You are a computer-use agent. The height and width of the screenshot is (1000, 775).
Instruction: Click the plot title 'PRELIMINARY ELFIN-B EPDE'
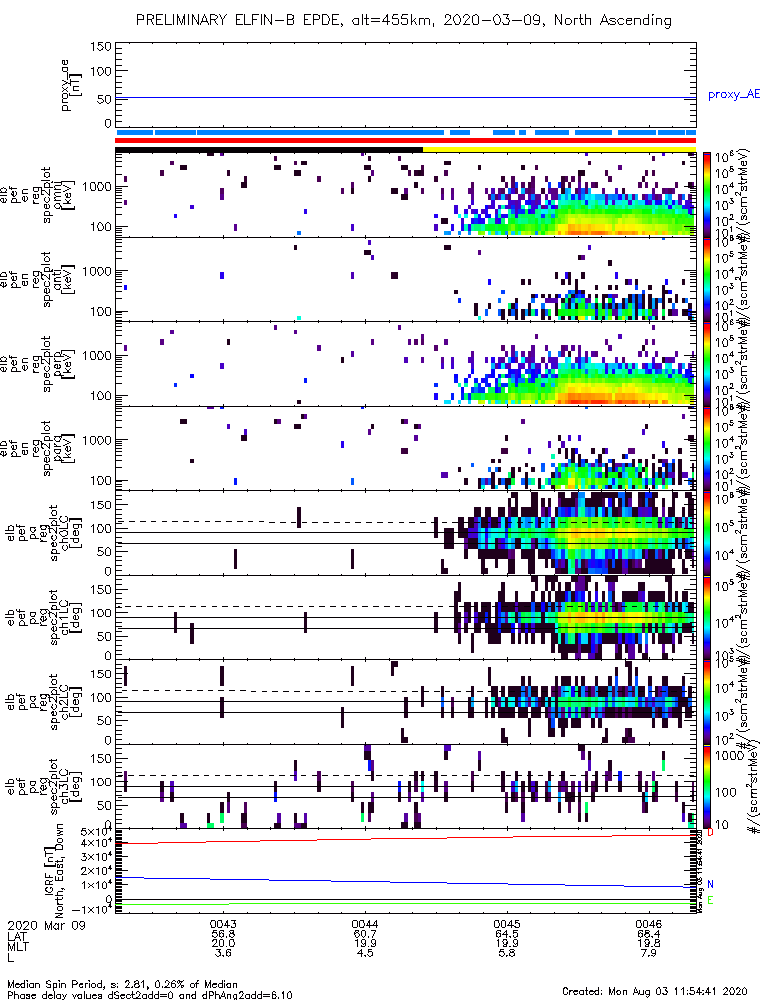pos(243,20)
